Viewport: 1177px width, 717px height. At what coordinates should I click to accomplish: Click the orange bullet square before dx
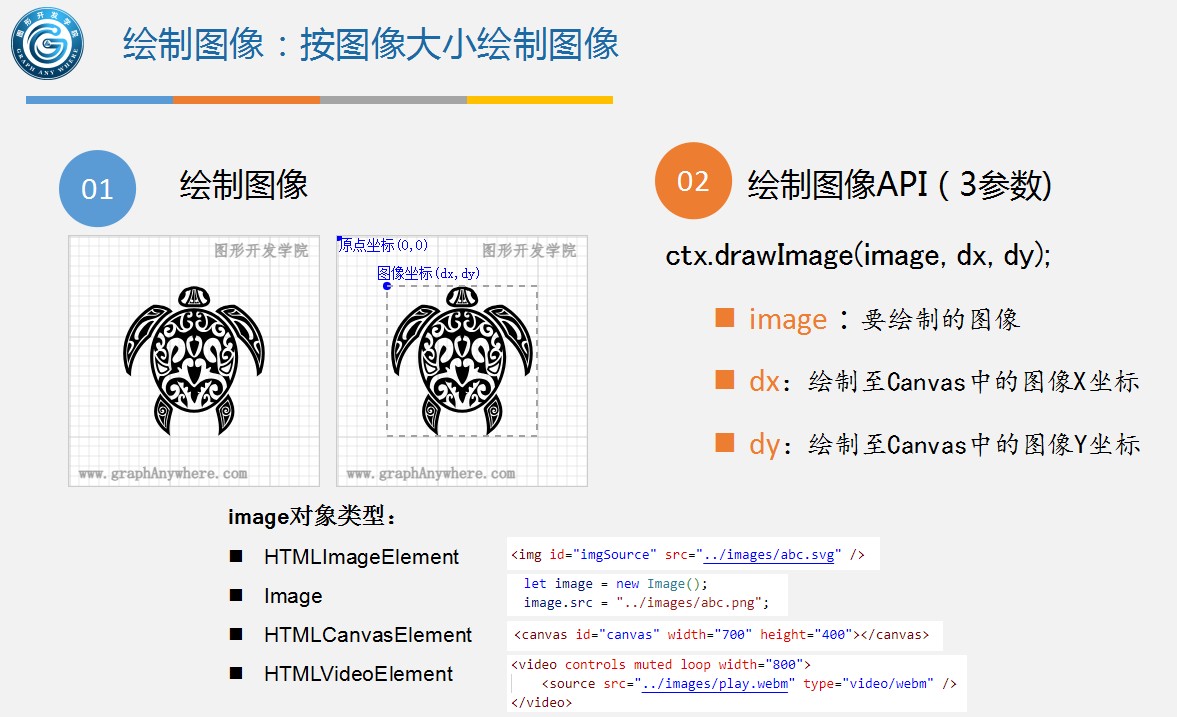(x=724, y=379)
